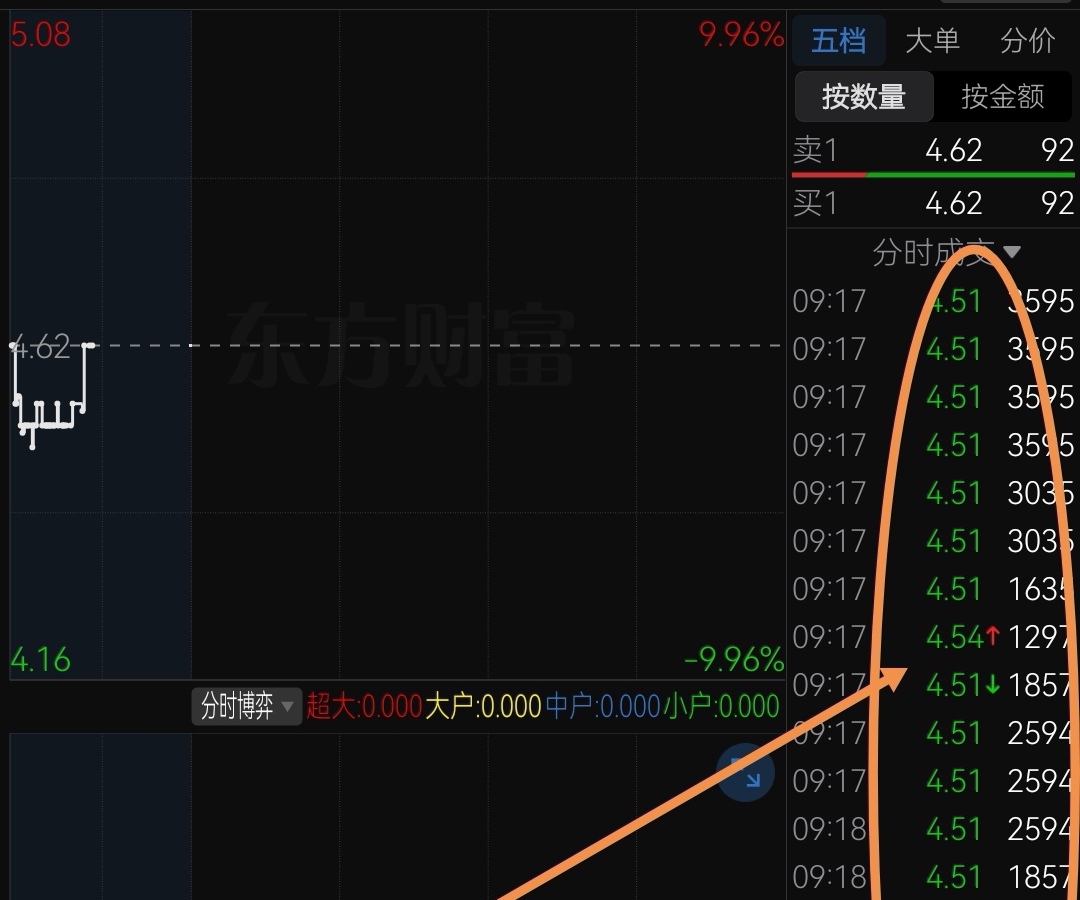Screen dimensions: 1080x900
Task: Click the 4.62 reference price on chart
Action: coord(43,347)
